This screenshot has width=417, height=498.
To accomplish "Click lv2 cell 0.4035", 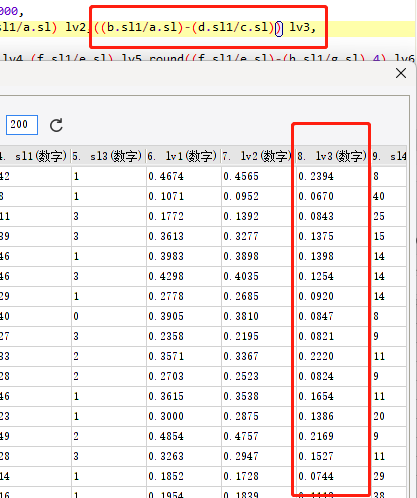I will (258, 276).
